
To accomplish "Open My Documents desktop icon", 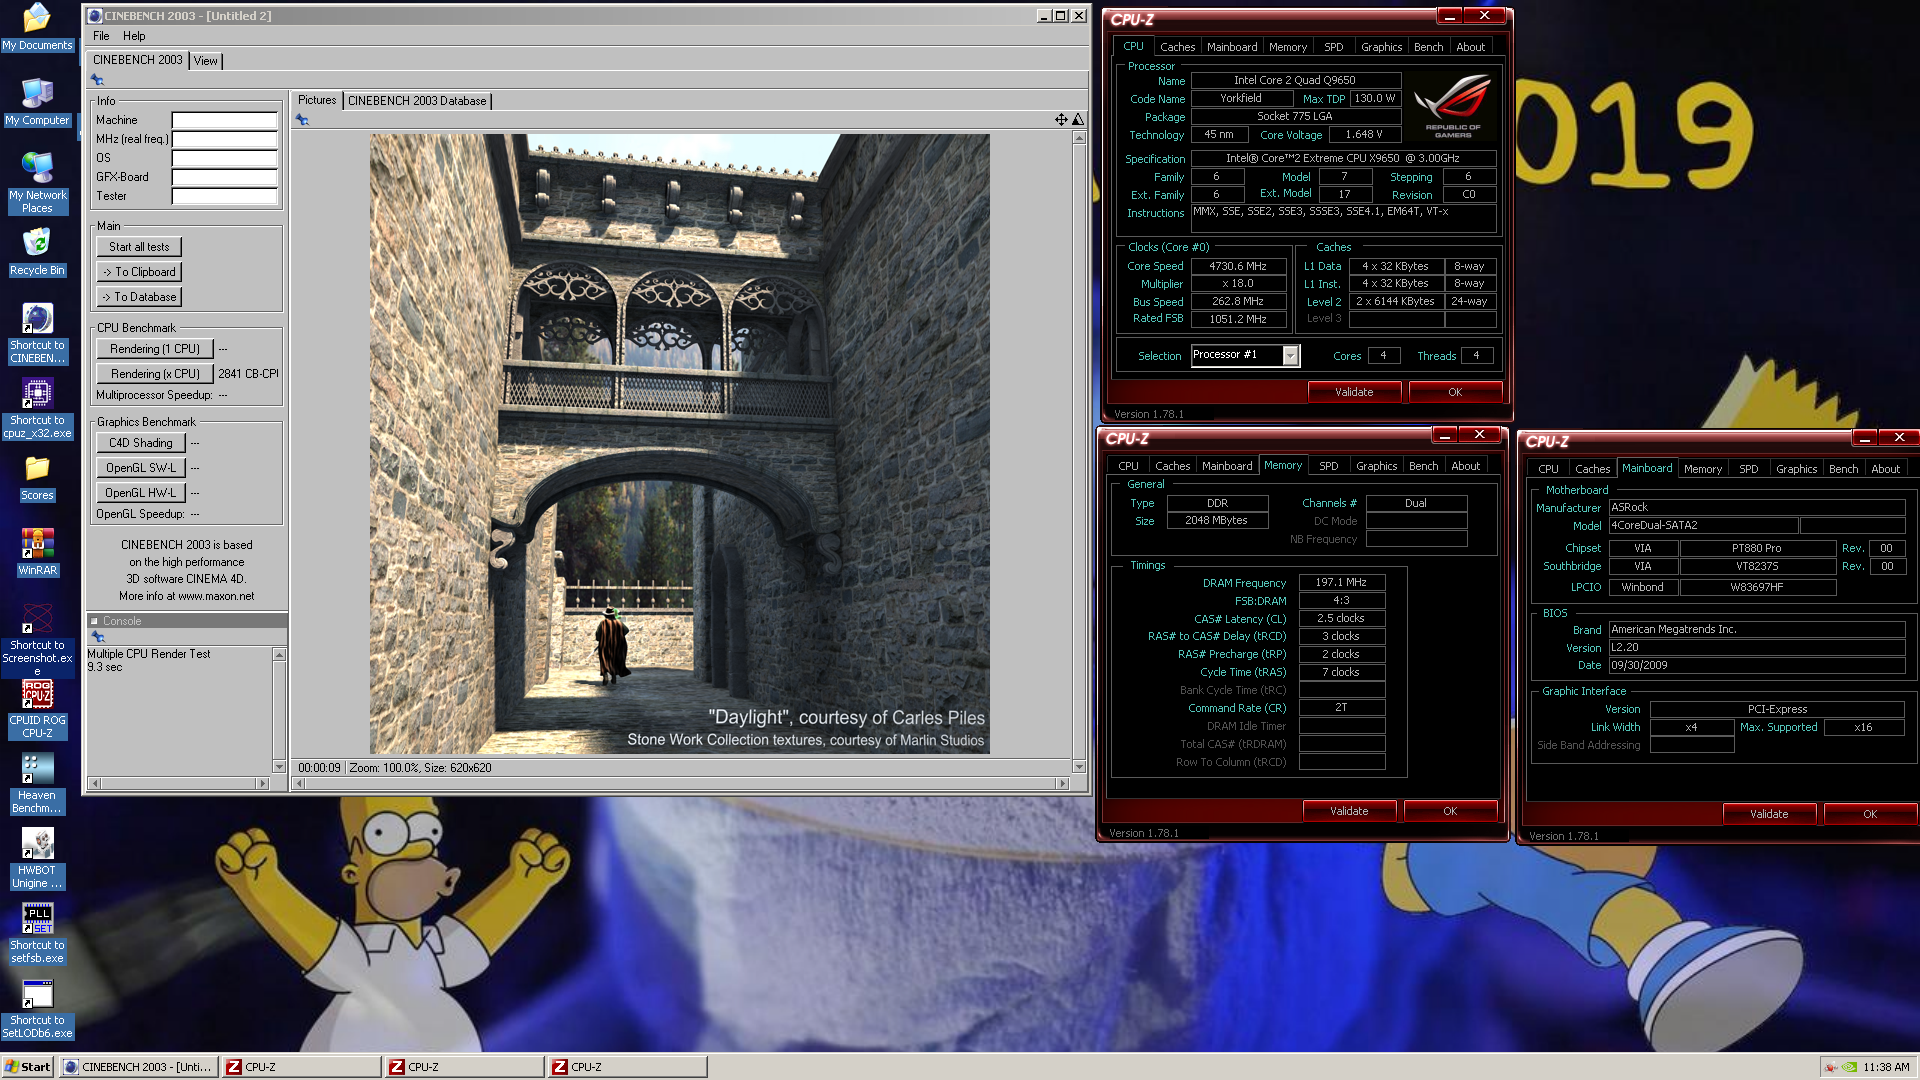I will [37, 27].
